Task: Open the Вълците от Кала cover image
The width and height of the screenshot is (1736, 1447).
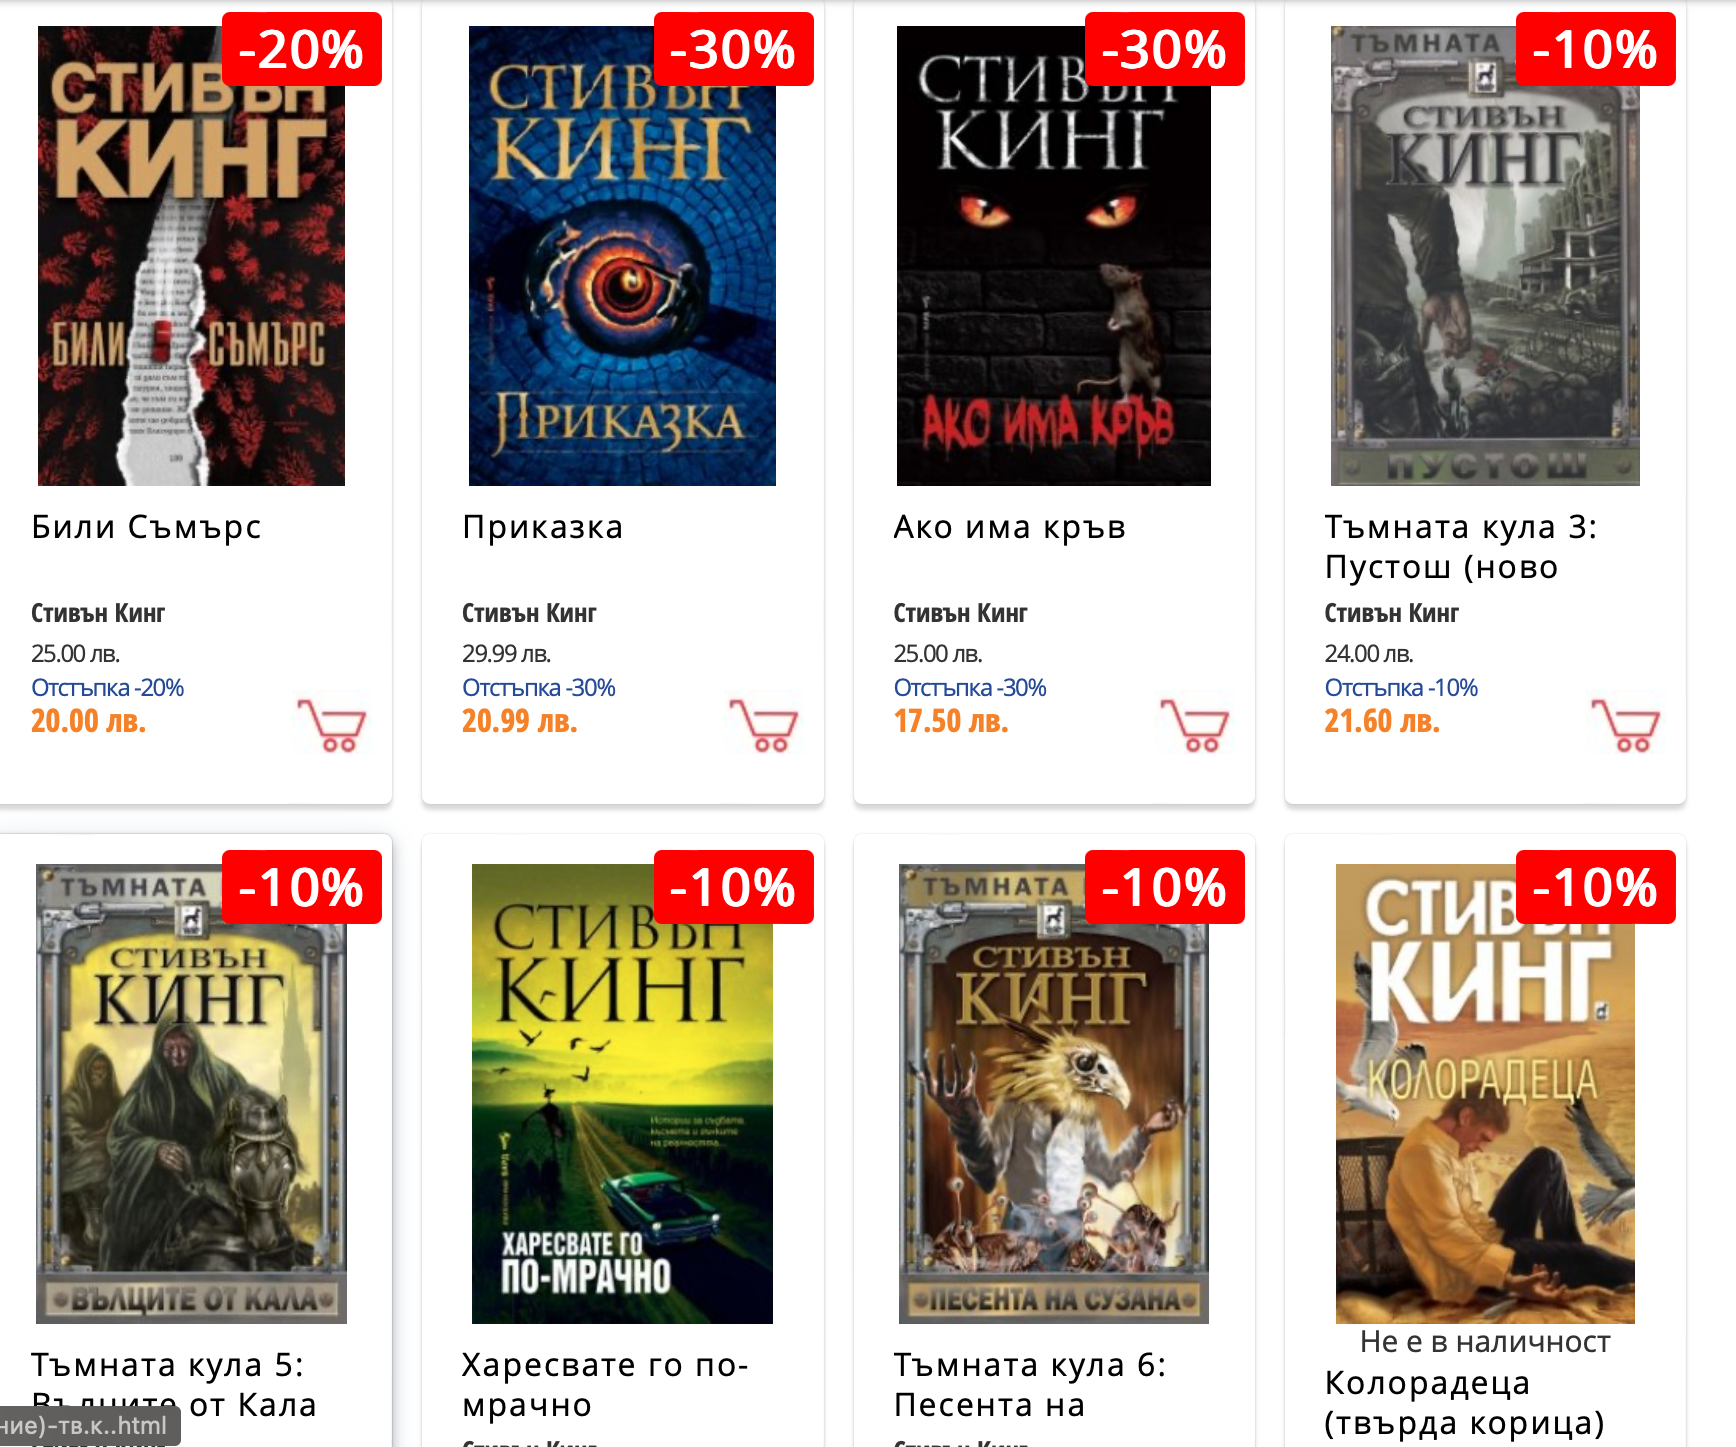Action: point(191,1094)
